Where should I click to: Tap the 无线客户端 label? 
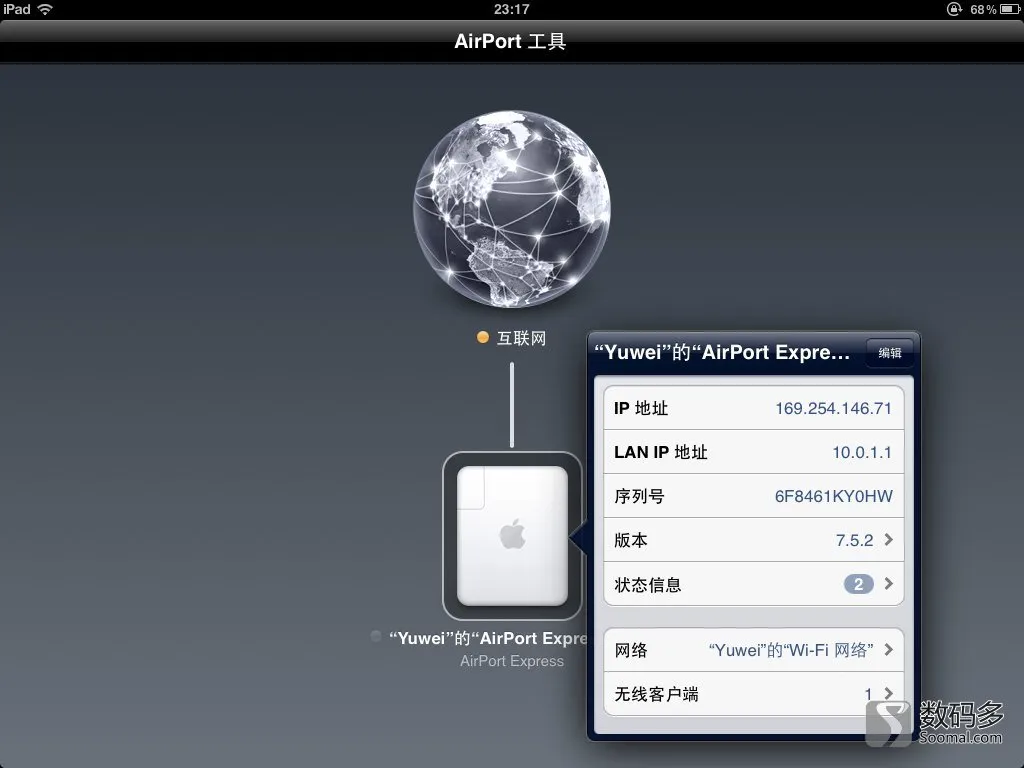(656, 694)
